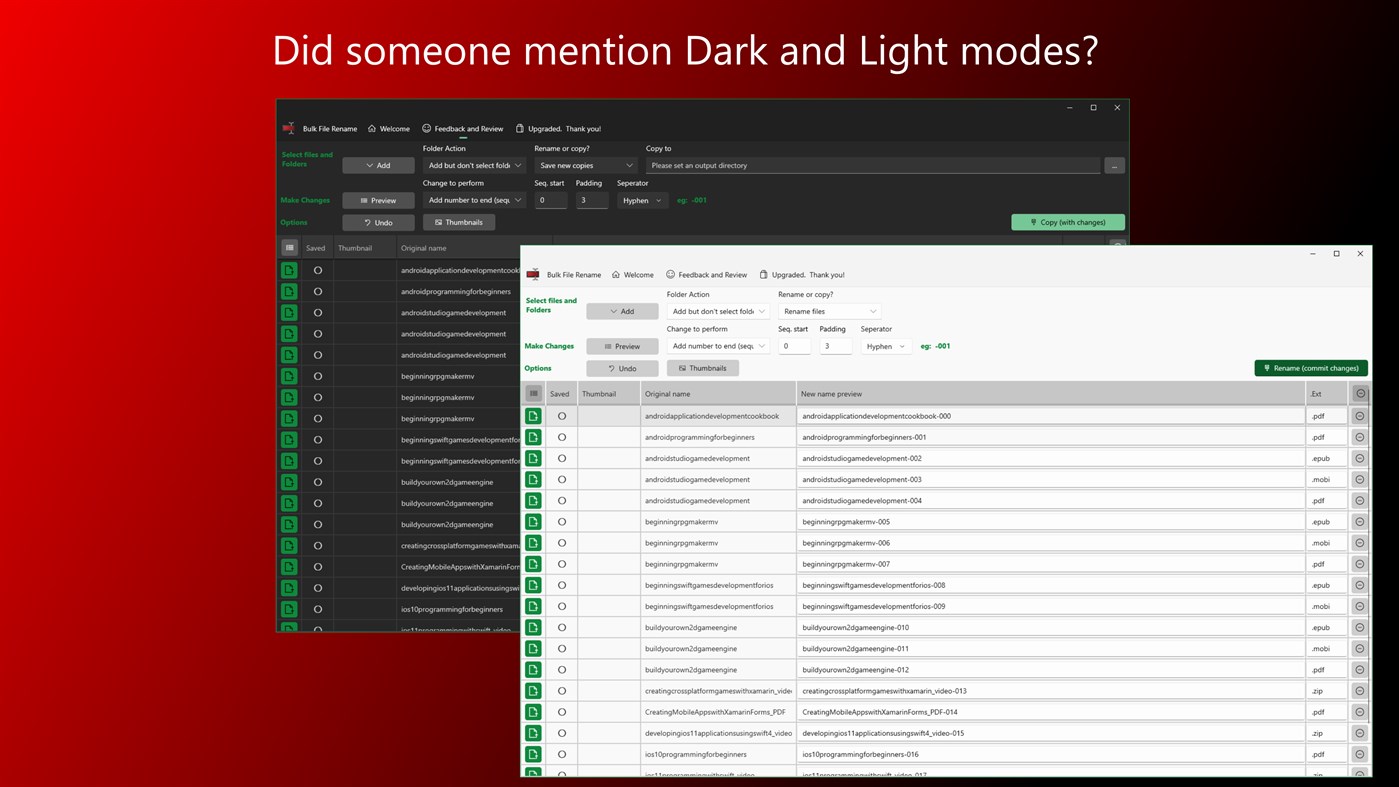Viewport: 1399px width, 787px height.
Task: Toggle Saved circle for androidprogrammingforbeginners in light window
Action: (562, 437)
